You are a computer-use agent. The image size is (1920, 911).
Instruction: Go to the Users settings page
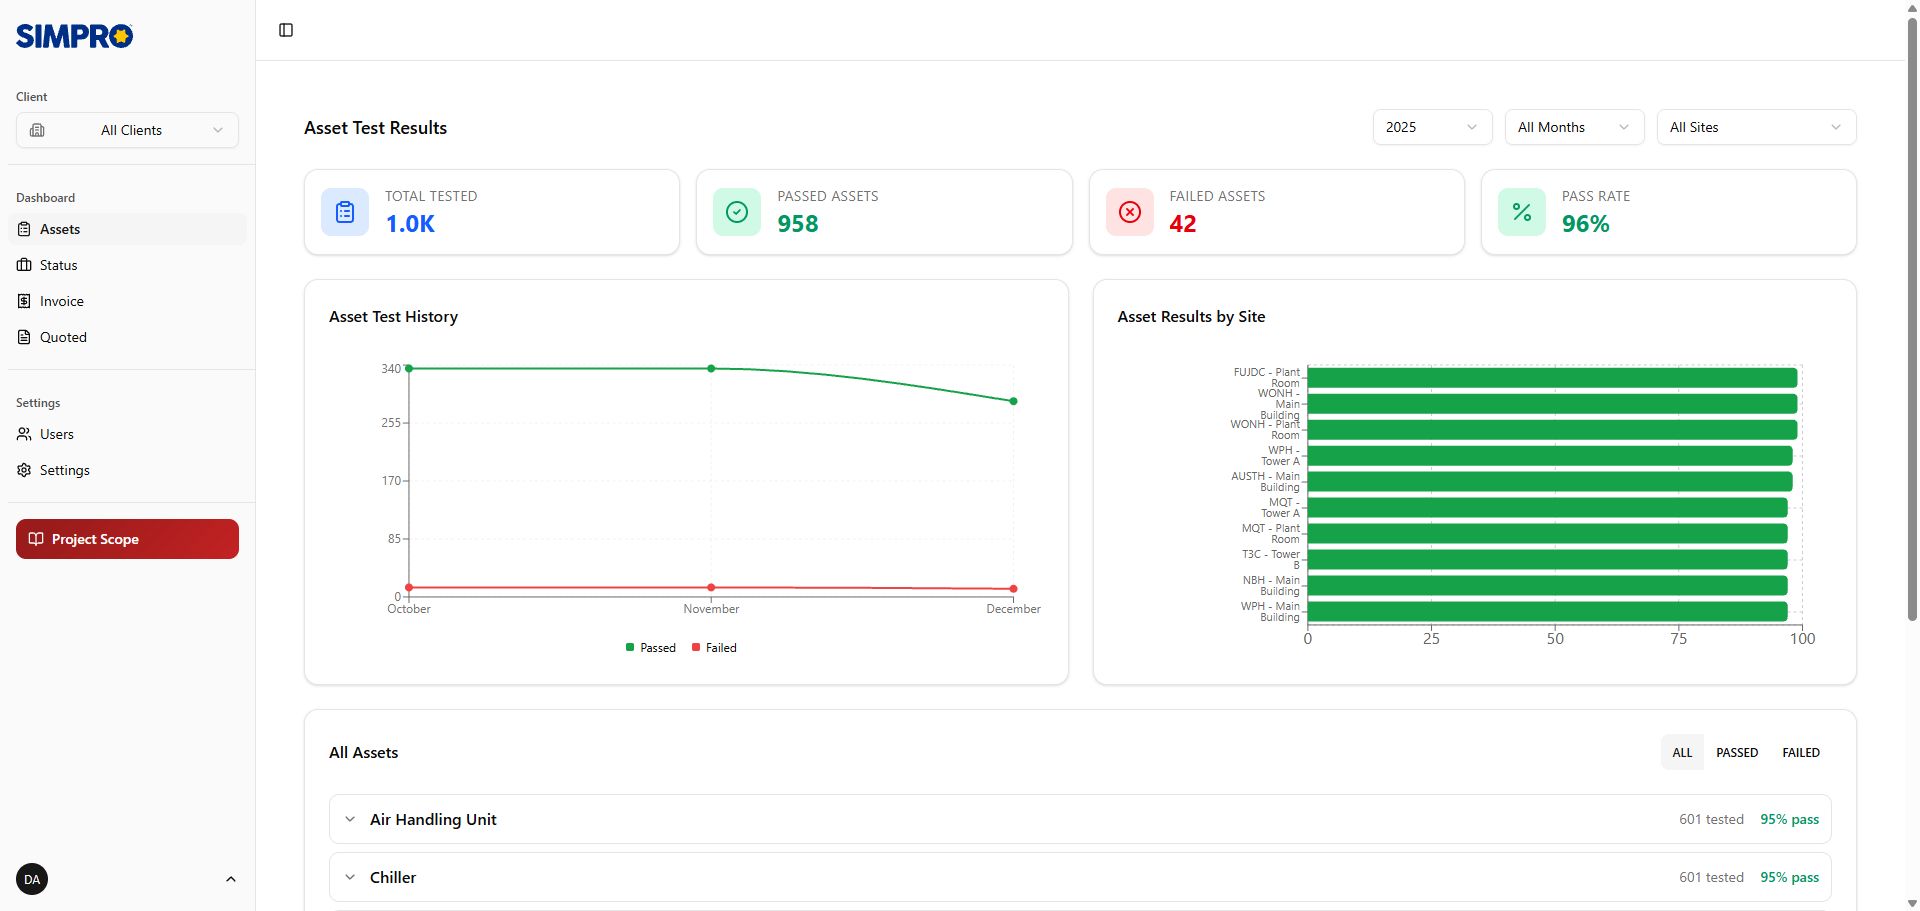point(57,434)
